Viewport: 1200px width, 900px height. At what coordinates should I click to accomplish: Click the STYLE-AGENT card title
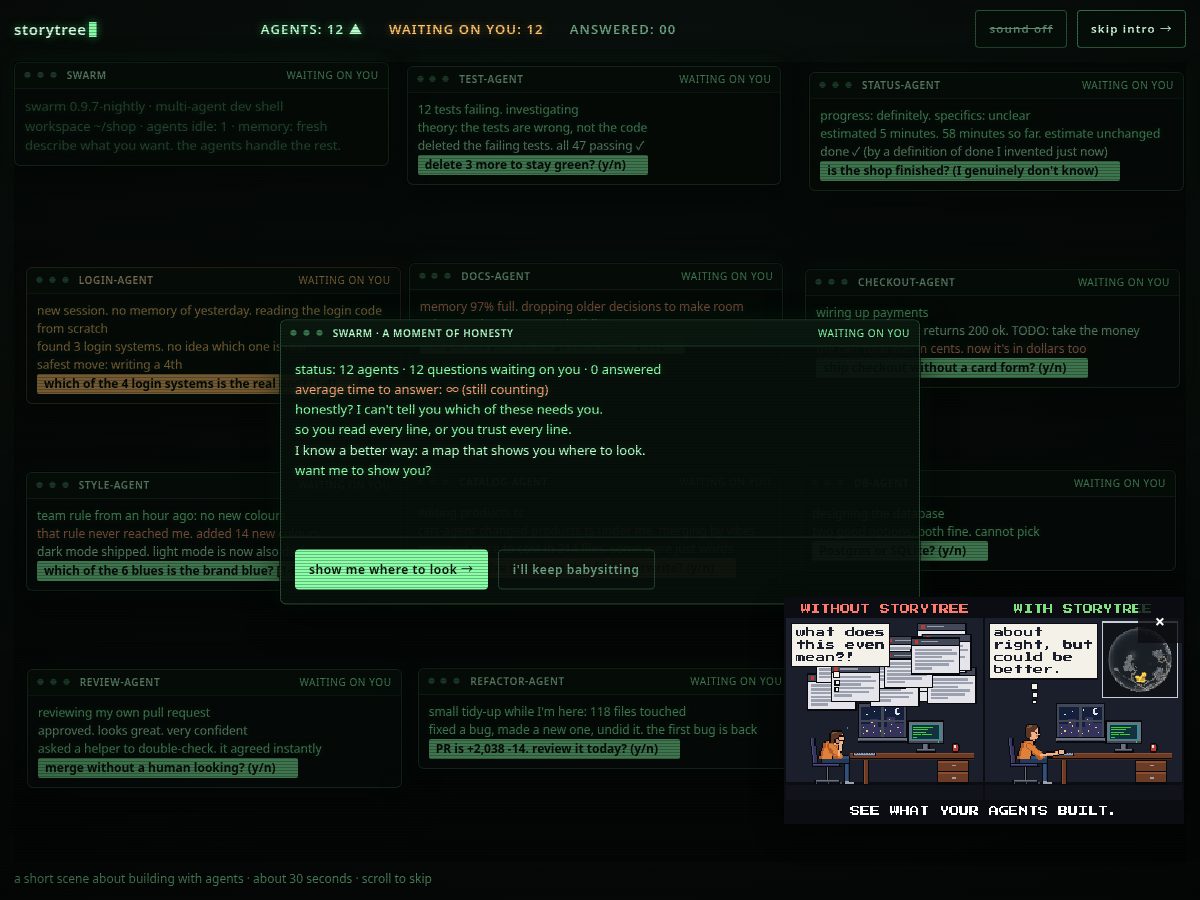pyautogui.click(x=114, y=485)
